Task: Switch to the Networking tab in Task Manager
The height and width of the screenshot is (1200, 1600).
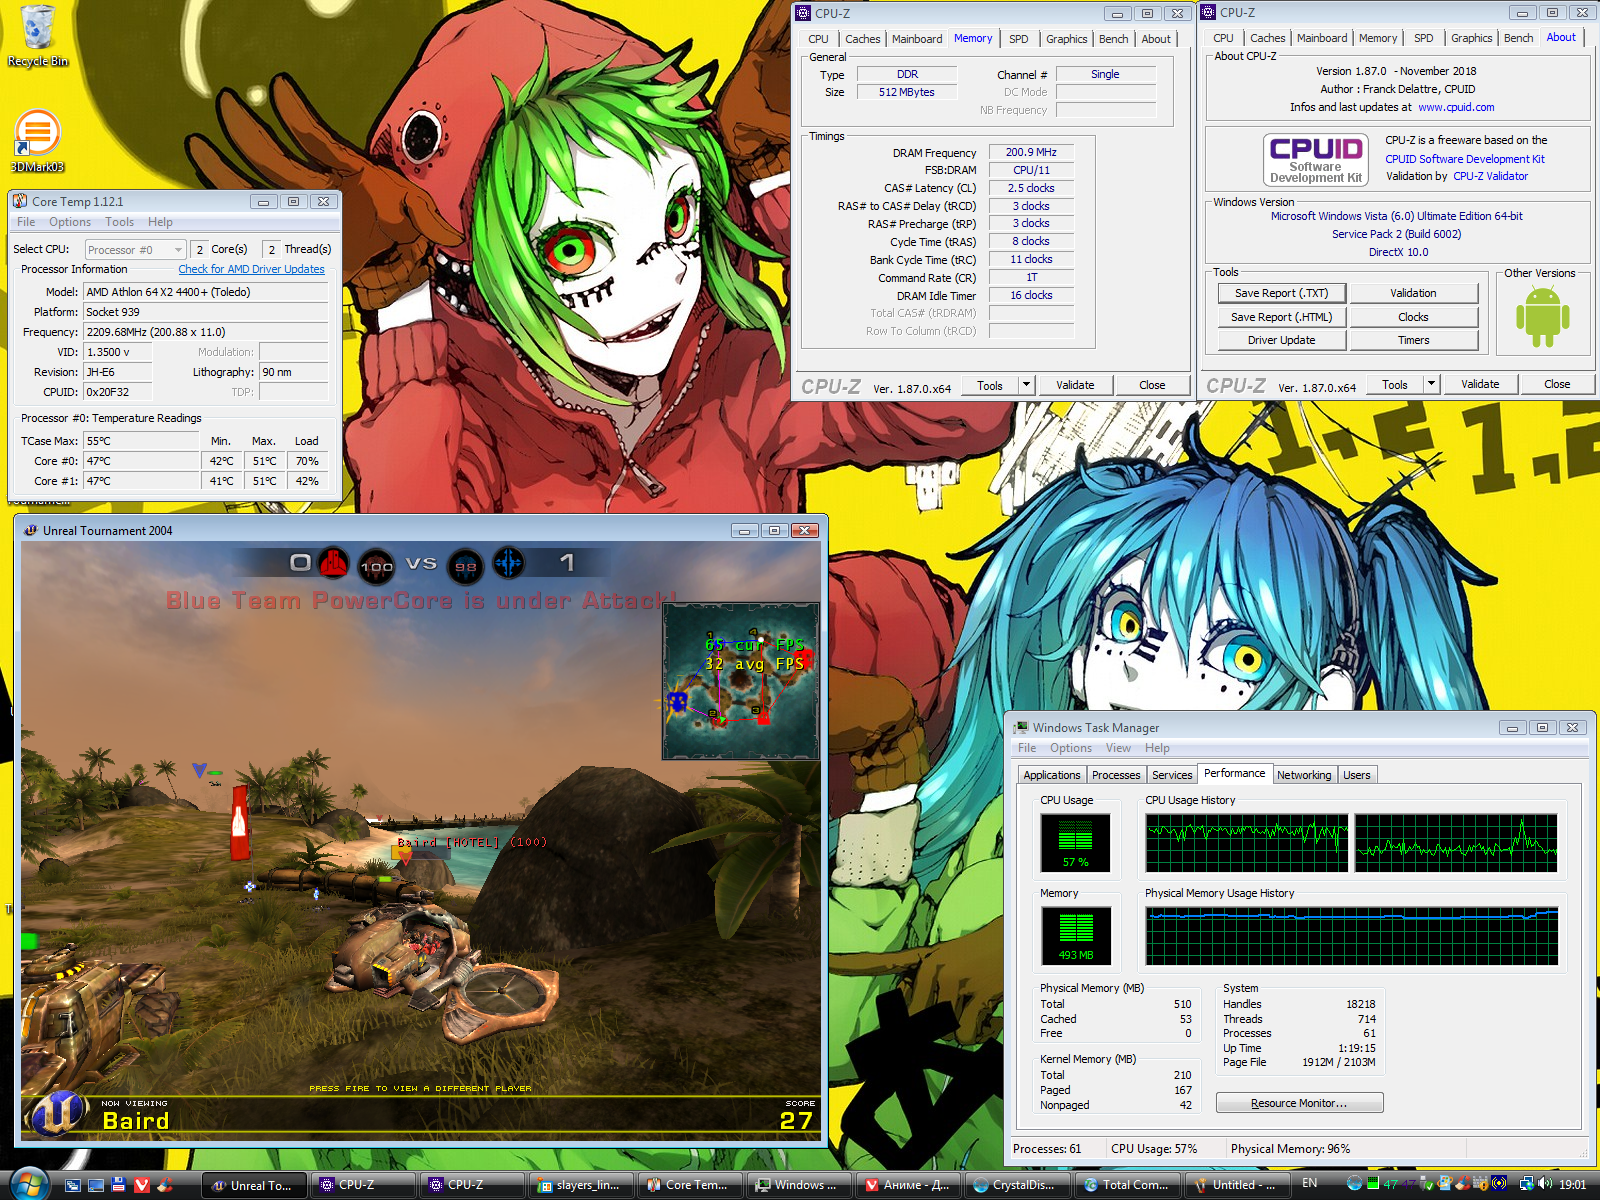Action: [1304, 775]
